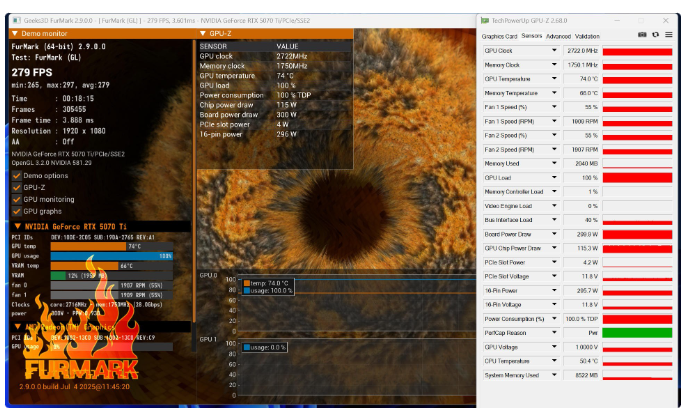The width and height of the screenshot is (691, 412).
Task: Switch to the Sensors tab
Action: point(531,36)
